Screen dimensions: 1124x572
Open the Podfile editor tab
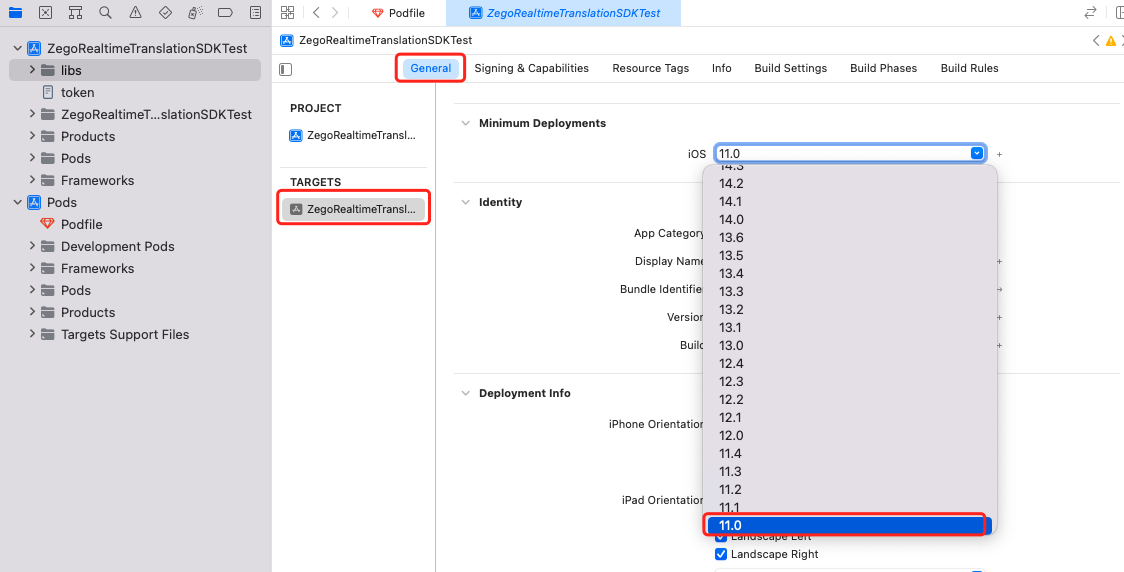[x=399, y=13]
